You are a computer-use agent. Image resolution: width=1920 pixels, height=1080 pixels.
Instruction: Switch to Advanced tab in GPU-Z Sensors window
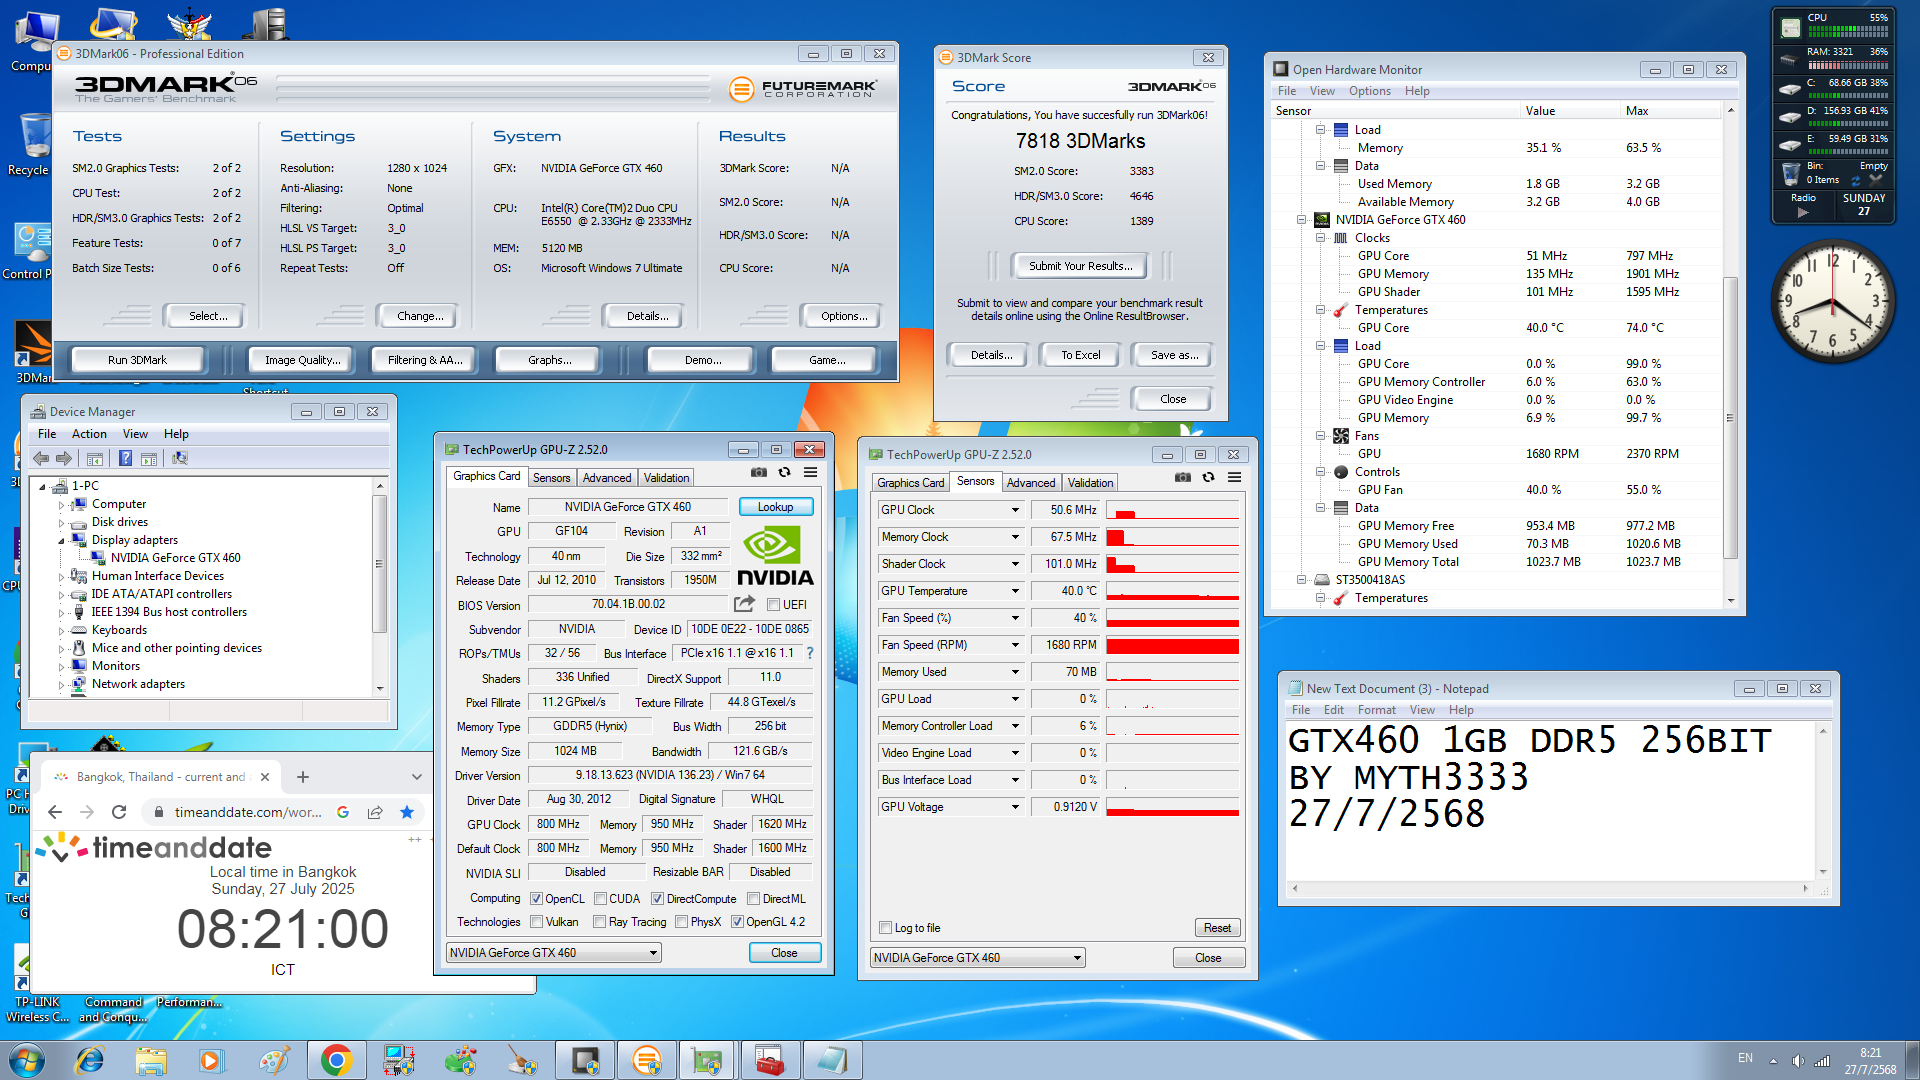pyautogui.click(x=1031, y=483)
